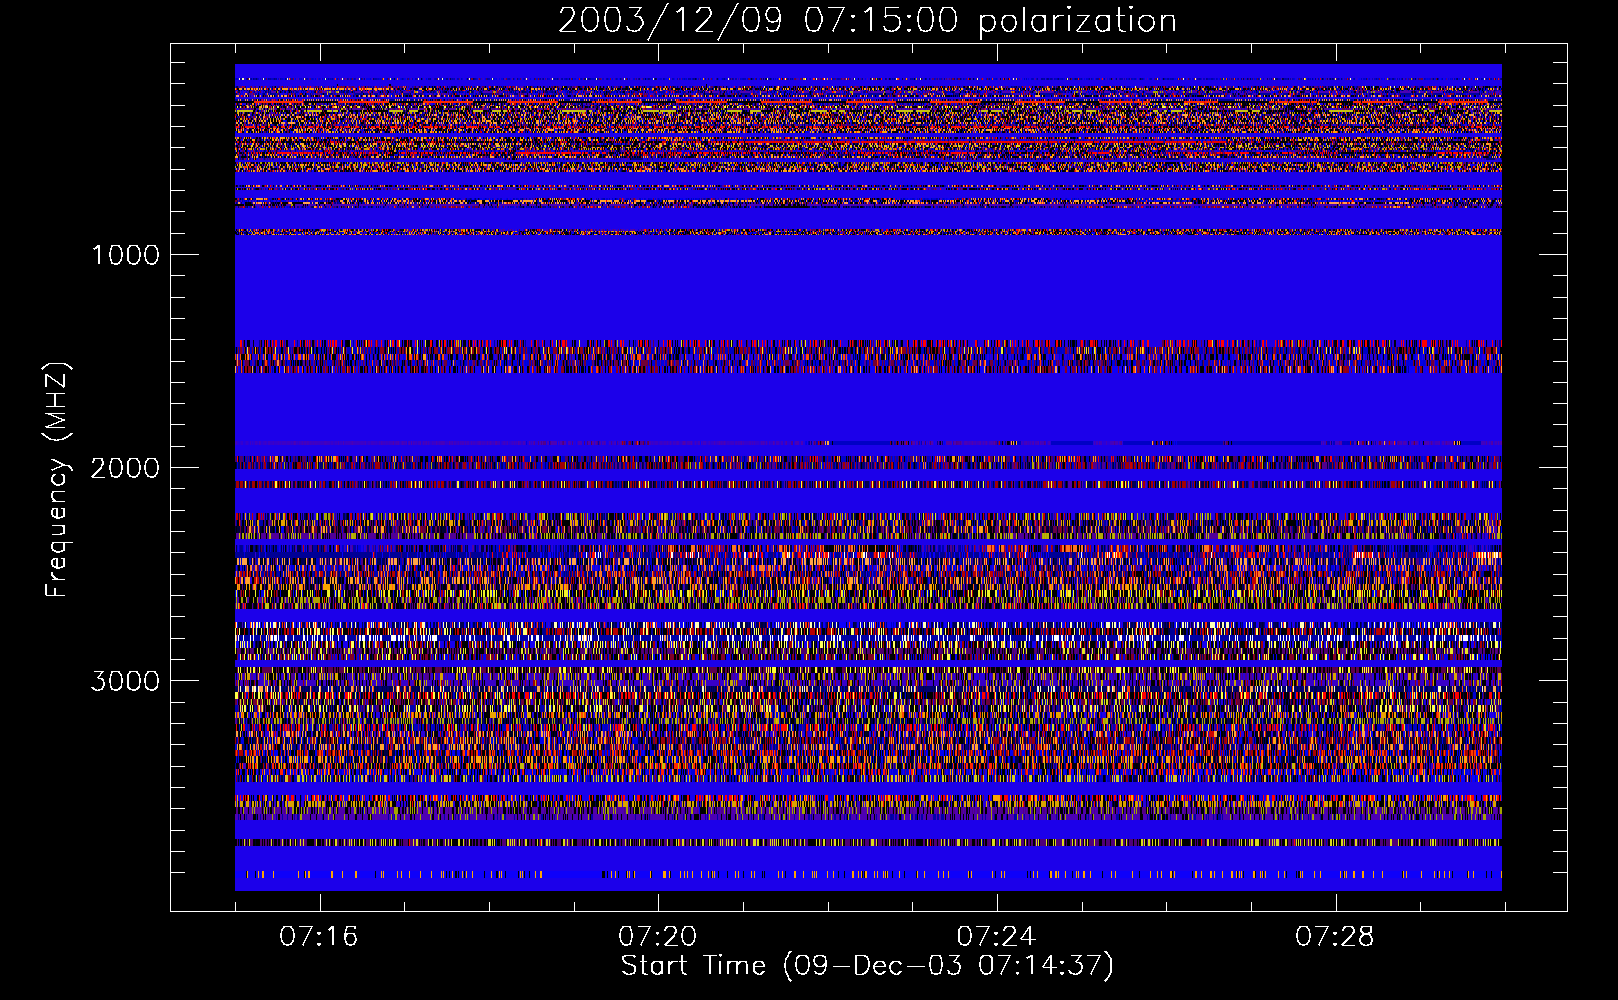Viewport: 1618px width, 1000px height.
Task: Click the 07:24 time tick label
Action: 996,937
